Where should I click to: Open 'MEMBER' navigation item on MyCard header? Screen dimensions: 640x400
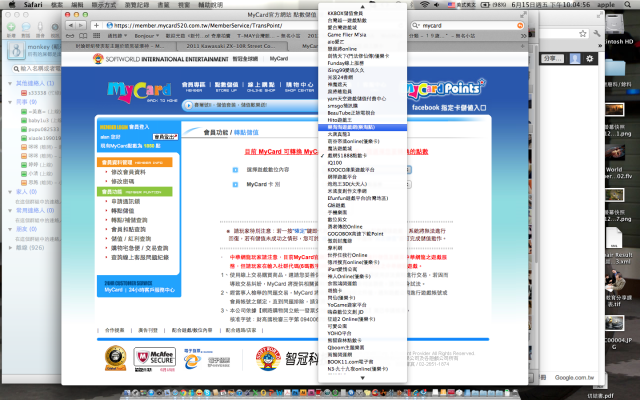(194, 87)
